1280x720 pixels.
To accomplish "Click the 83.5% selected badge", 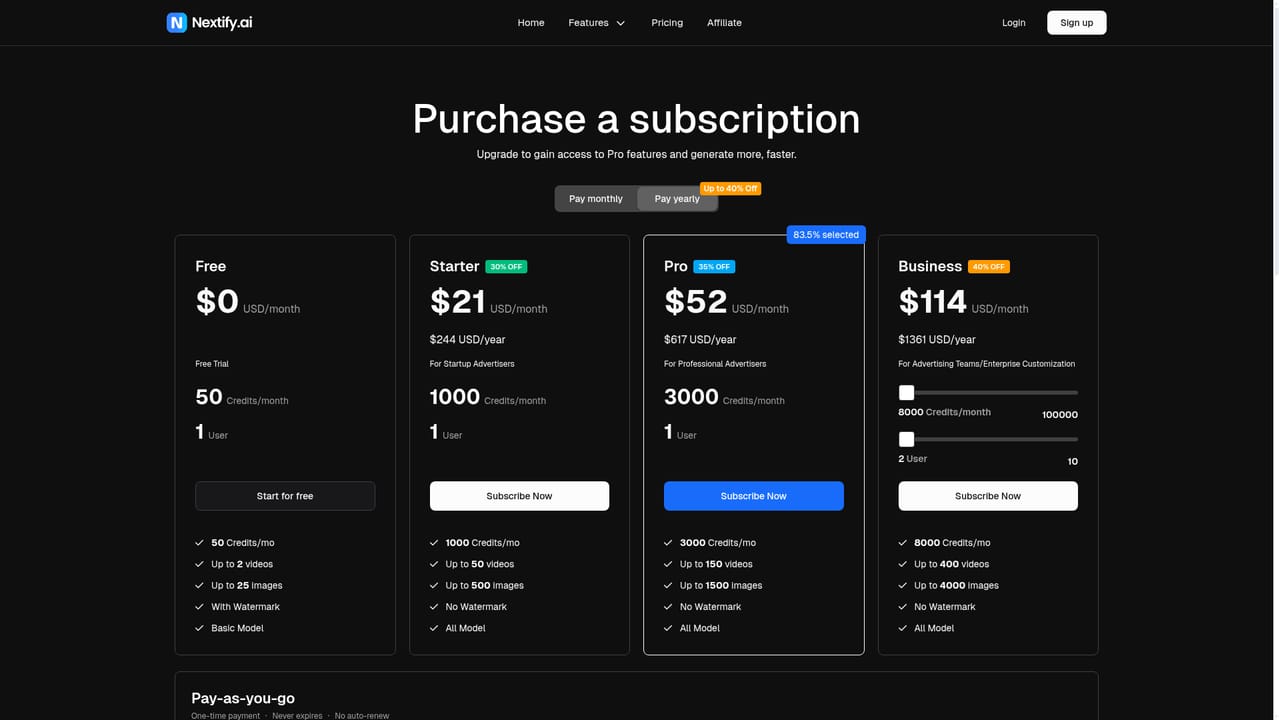I will [x=826, y=235].
